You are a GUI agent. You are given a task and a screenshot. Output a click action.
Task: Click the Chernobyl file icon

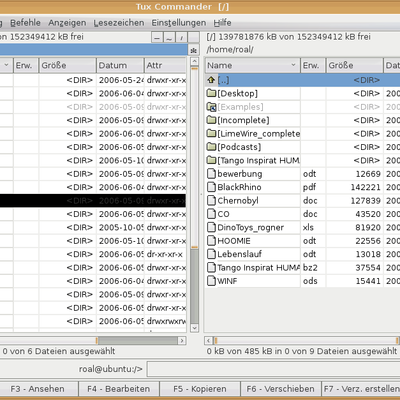click(211, 200)
